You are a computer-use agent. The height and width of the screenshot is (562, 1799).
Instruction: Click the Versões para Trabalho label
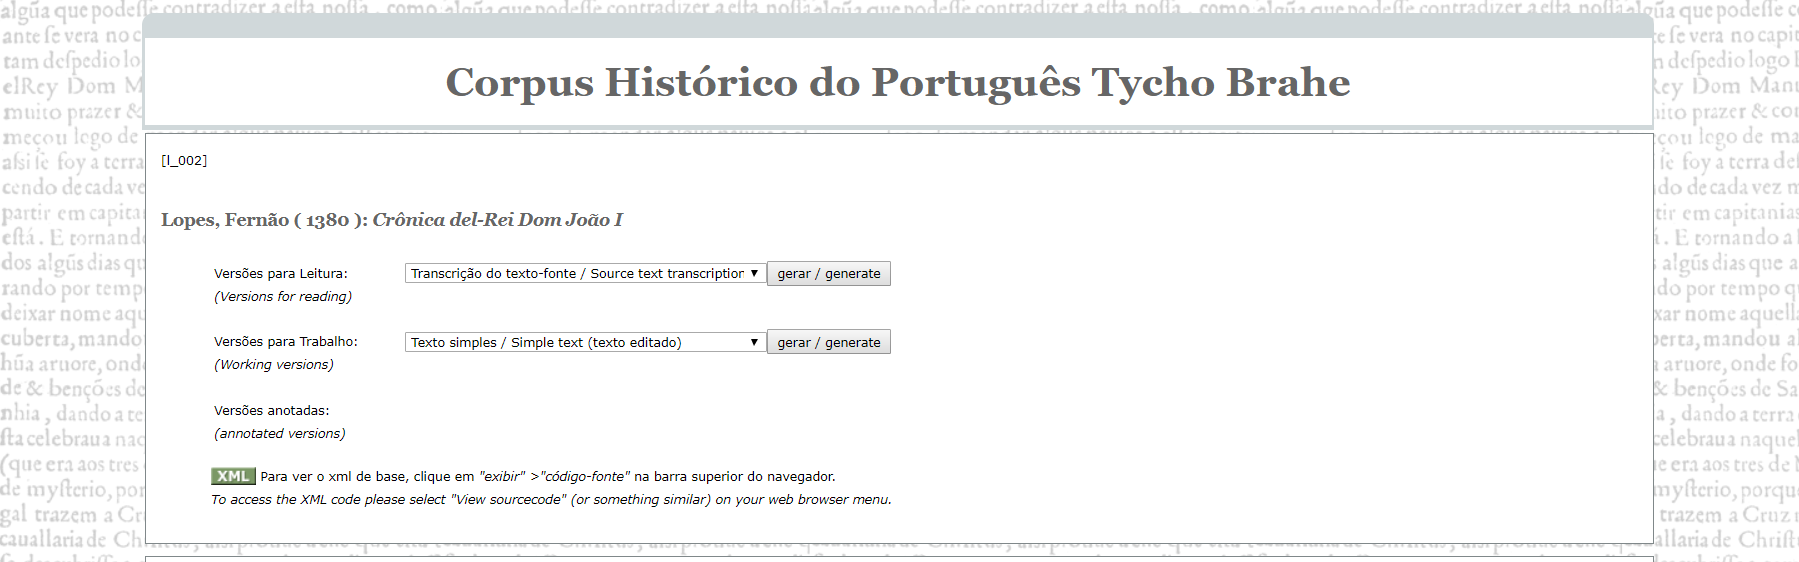point(286,342)
